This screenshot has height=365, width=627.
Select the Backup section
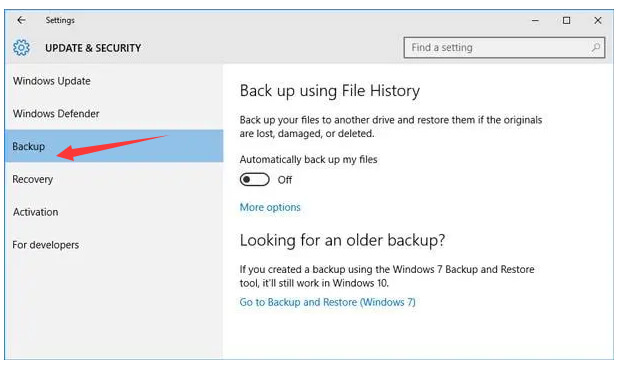114,146
